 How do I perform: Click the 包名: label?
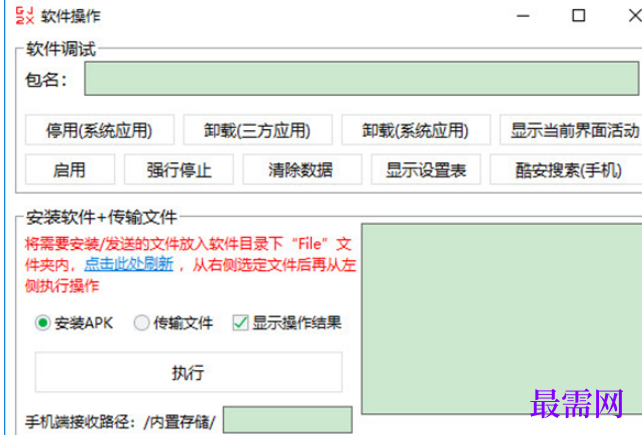[46, 79]
